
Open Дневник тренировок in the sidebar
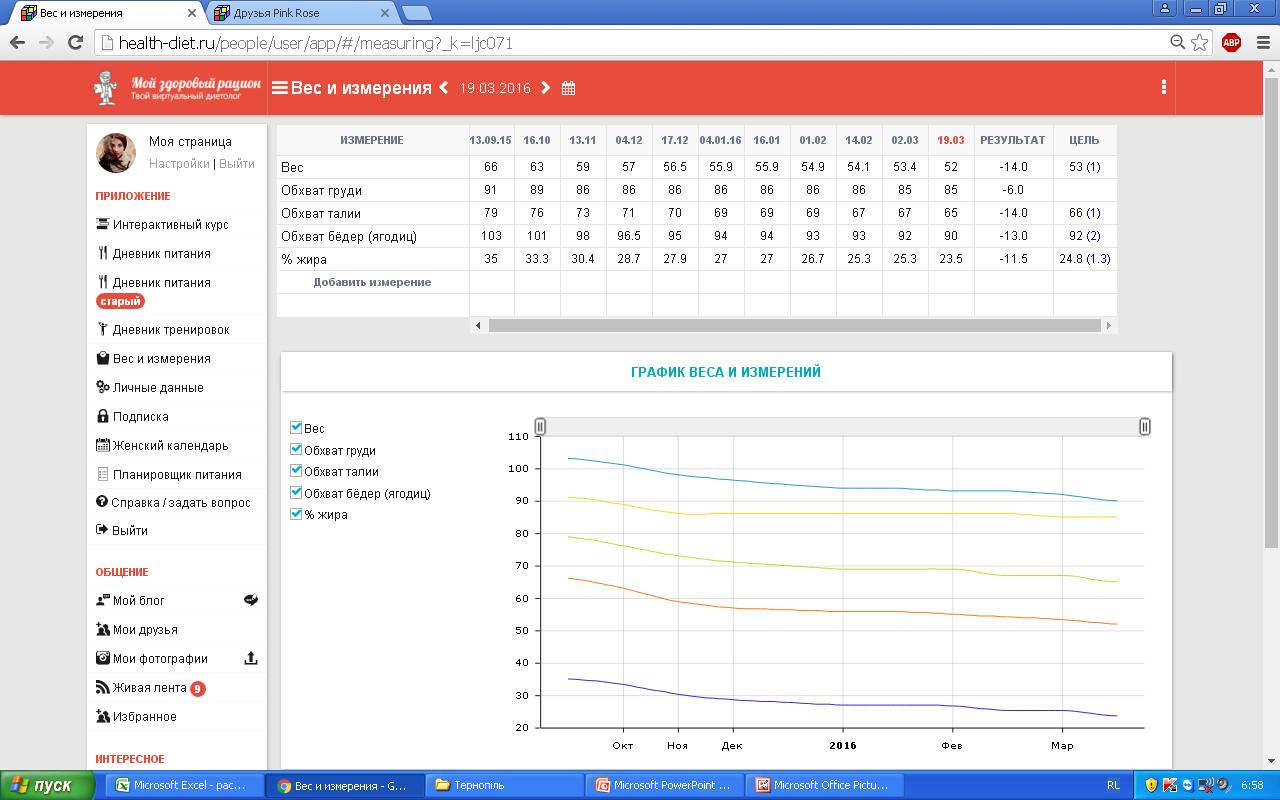tap(170, 330)
